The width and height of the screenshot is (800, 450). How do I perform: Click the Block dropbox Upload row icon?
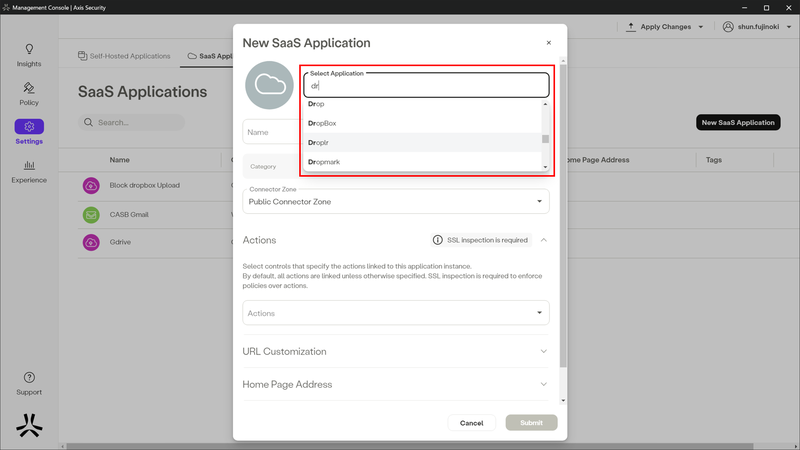pos(91,185)
